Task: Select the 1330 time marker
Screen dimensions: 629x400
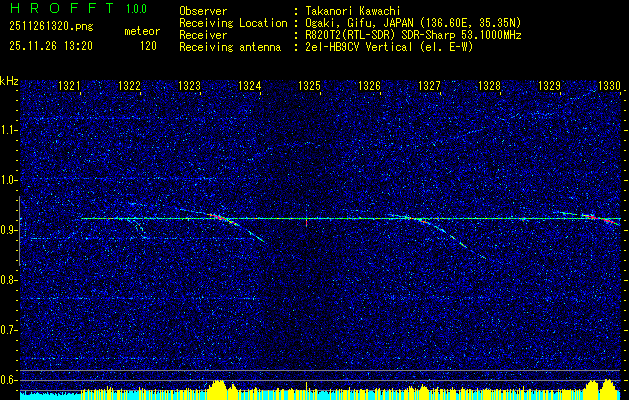Action: tap(609, 85)
